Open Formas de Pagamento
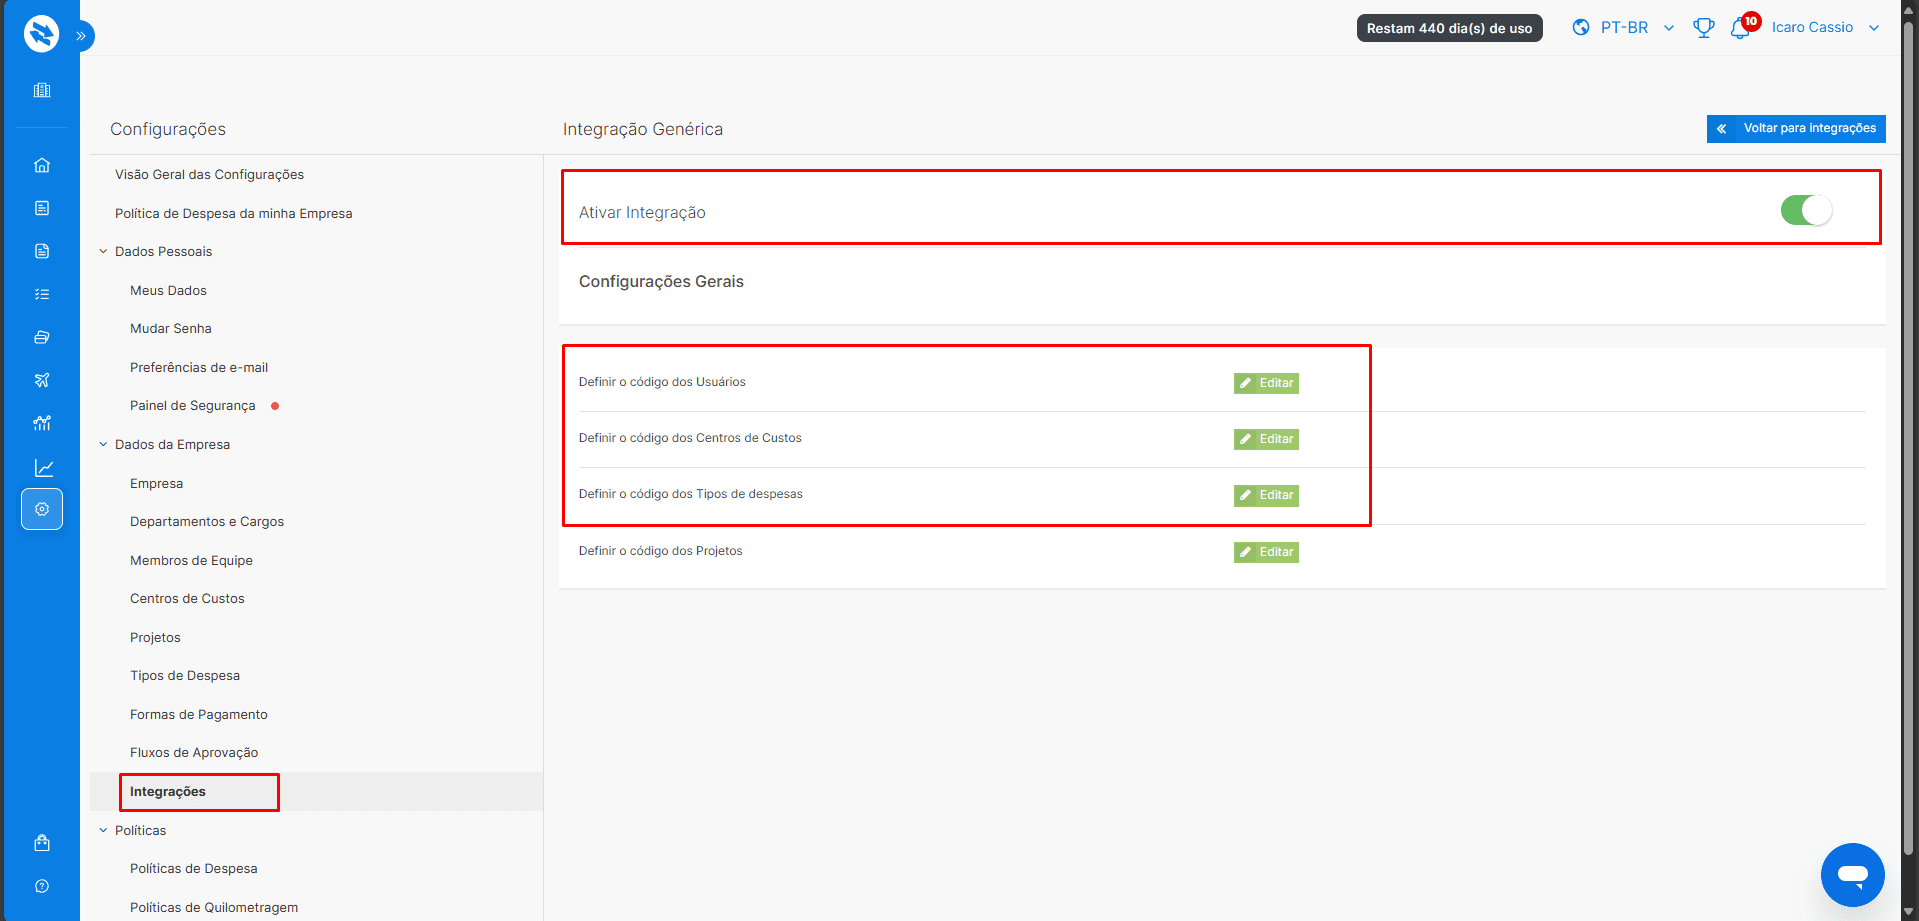1919x921 pixels. click(199, 714)
